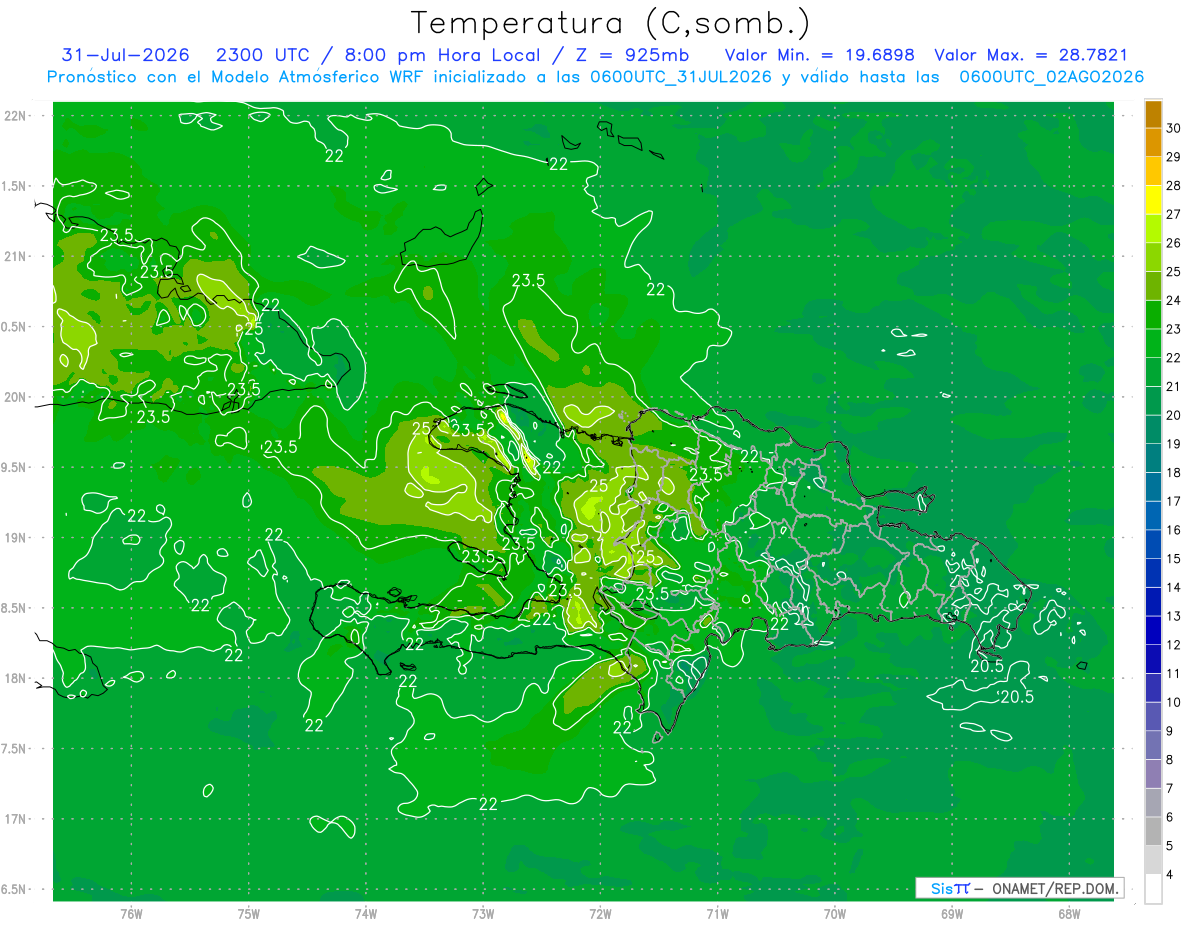Click the legend scale value '30'
Viewport: 1200px width, 927px height.
(1174, 128)
